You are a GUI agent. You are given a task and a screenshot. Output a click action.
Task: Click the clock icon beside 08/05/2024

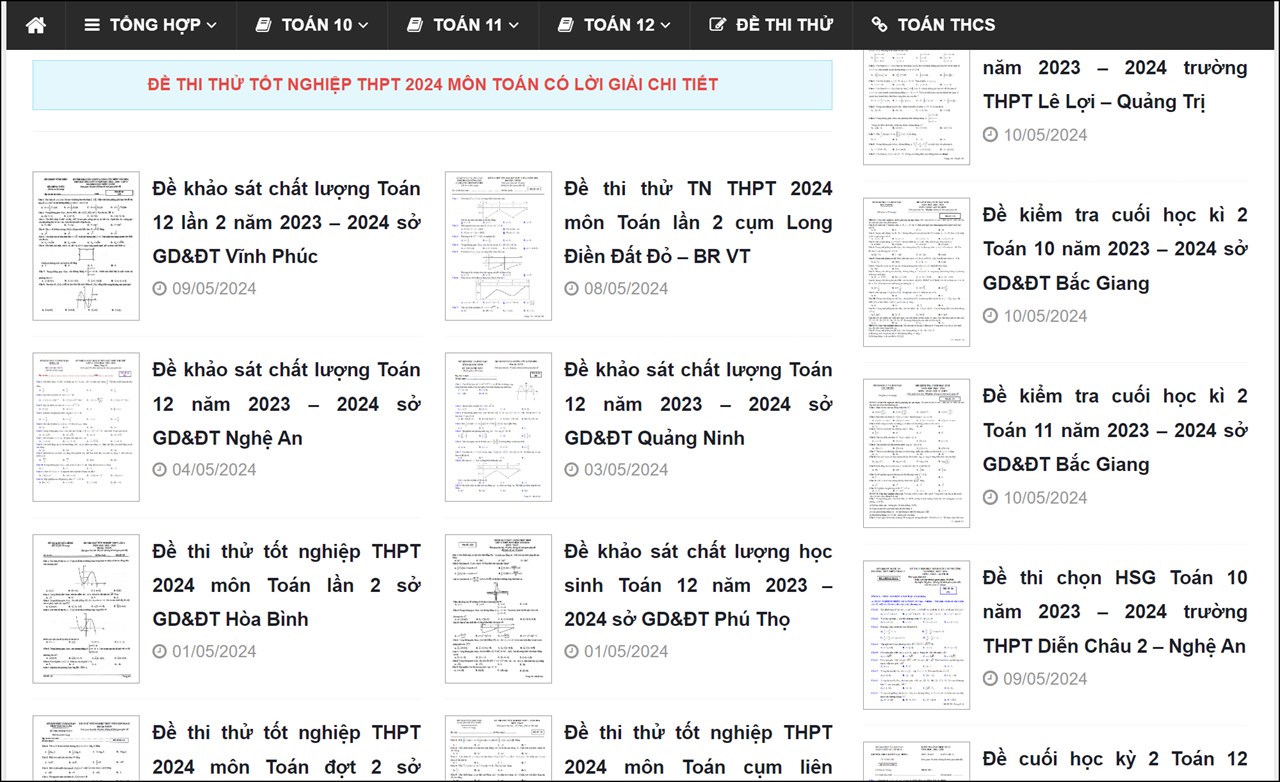pos(572,289)
